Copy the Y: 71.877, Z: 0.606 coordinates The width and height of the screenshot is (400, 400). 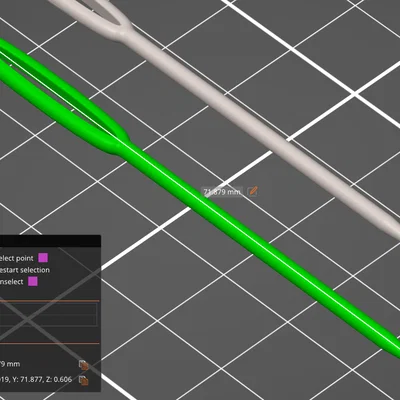click(84, 380)
